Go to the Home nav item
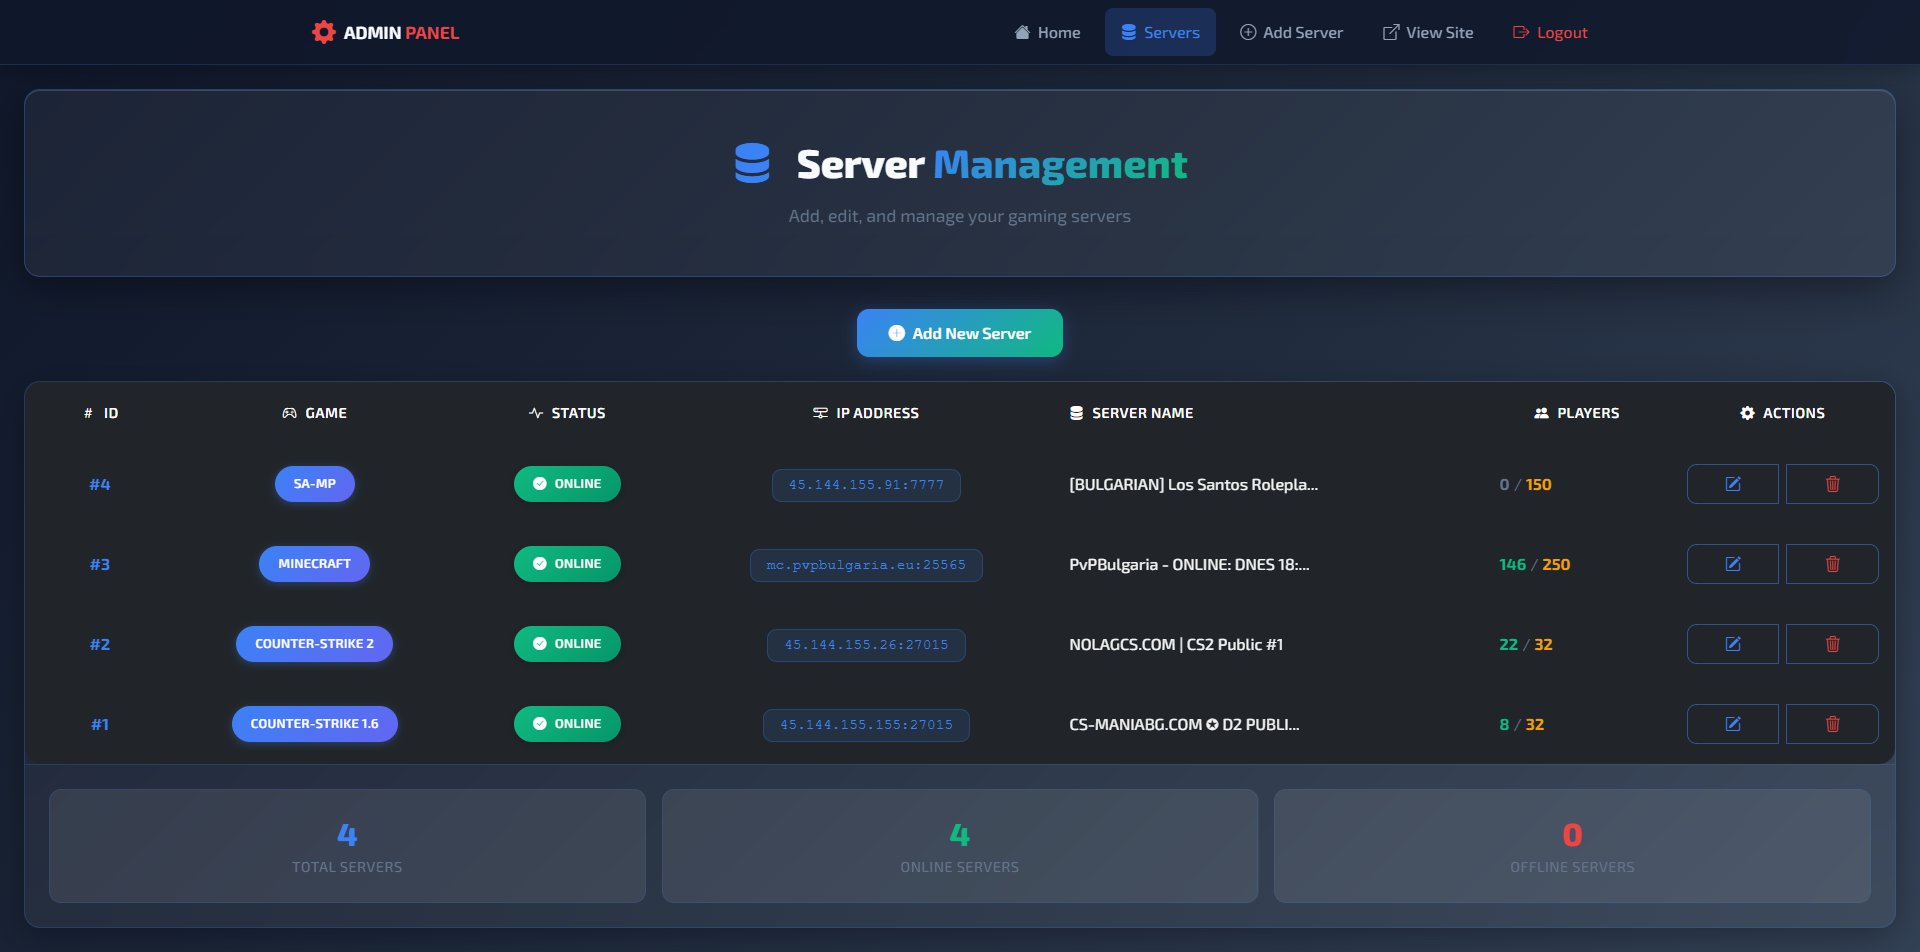 tap(1047, 33)
